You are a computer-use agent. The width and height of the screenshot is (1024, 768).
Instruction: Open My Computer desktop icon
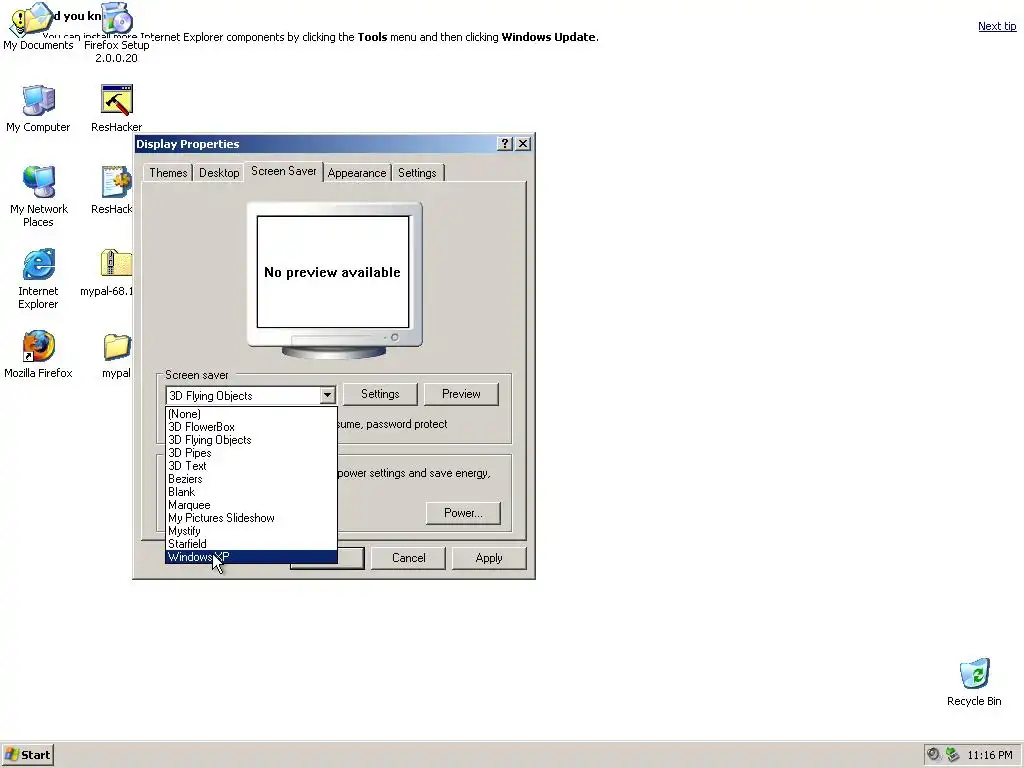pos(38,108)
